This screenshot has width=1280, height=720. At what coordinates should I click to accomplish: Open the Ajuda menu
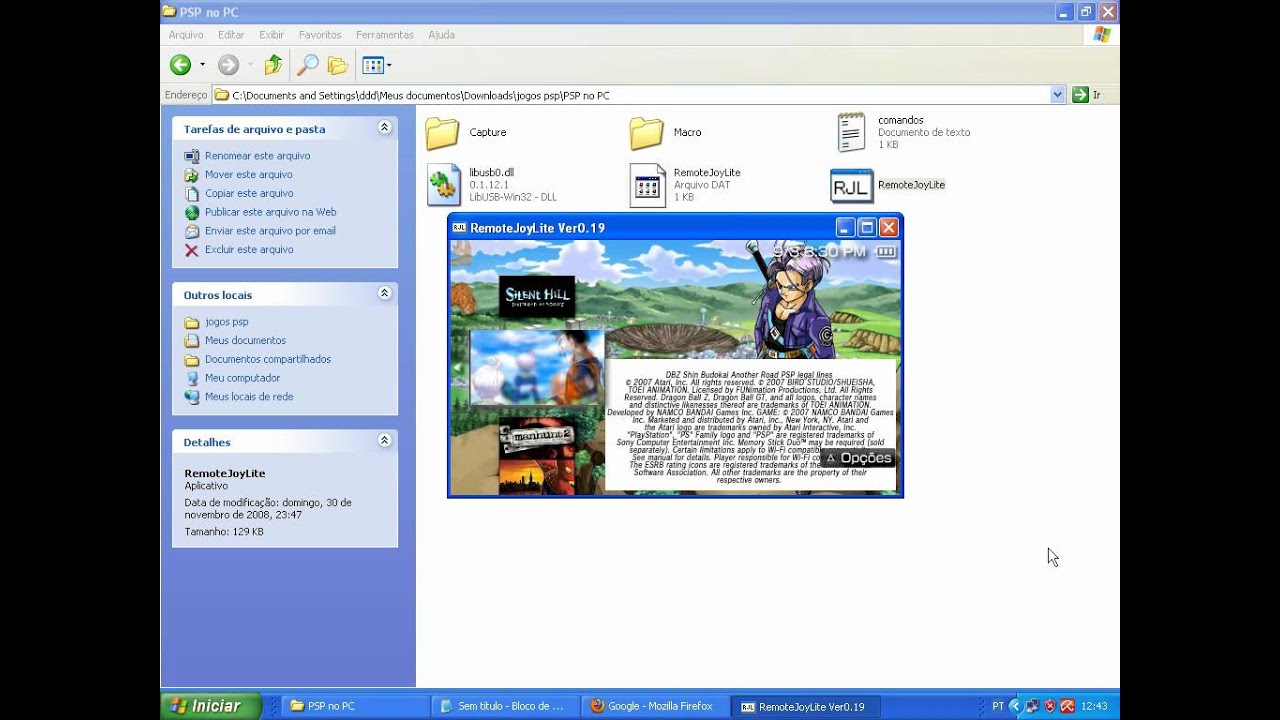point(441,35)
